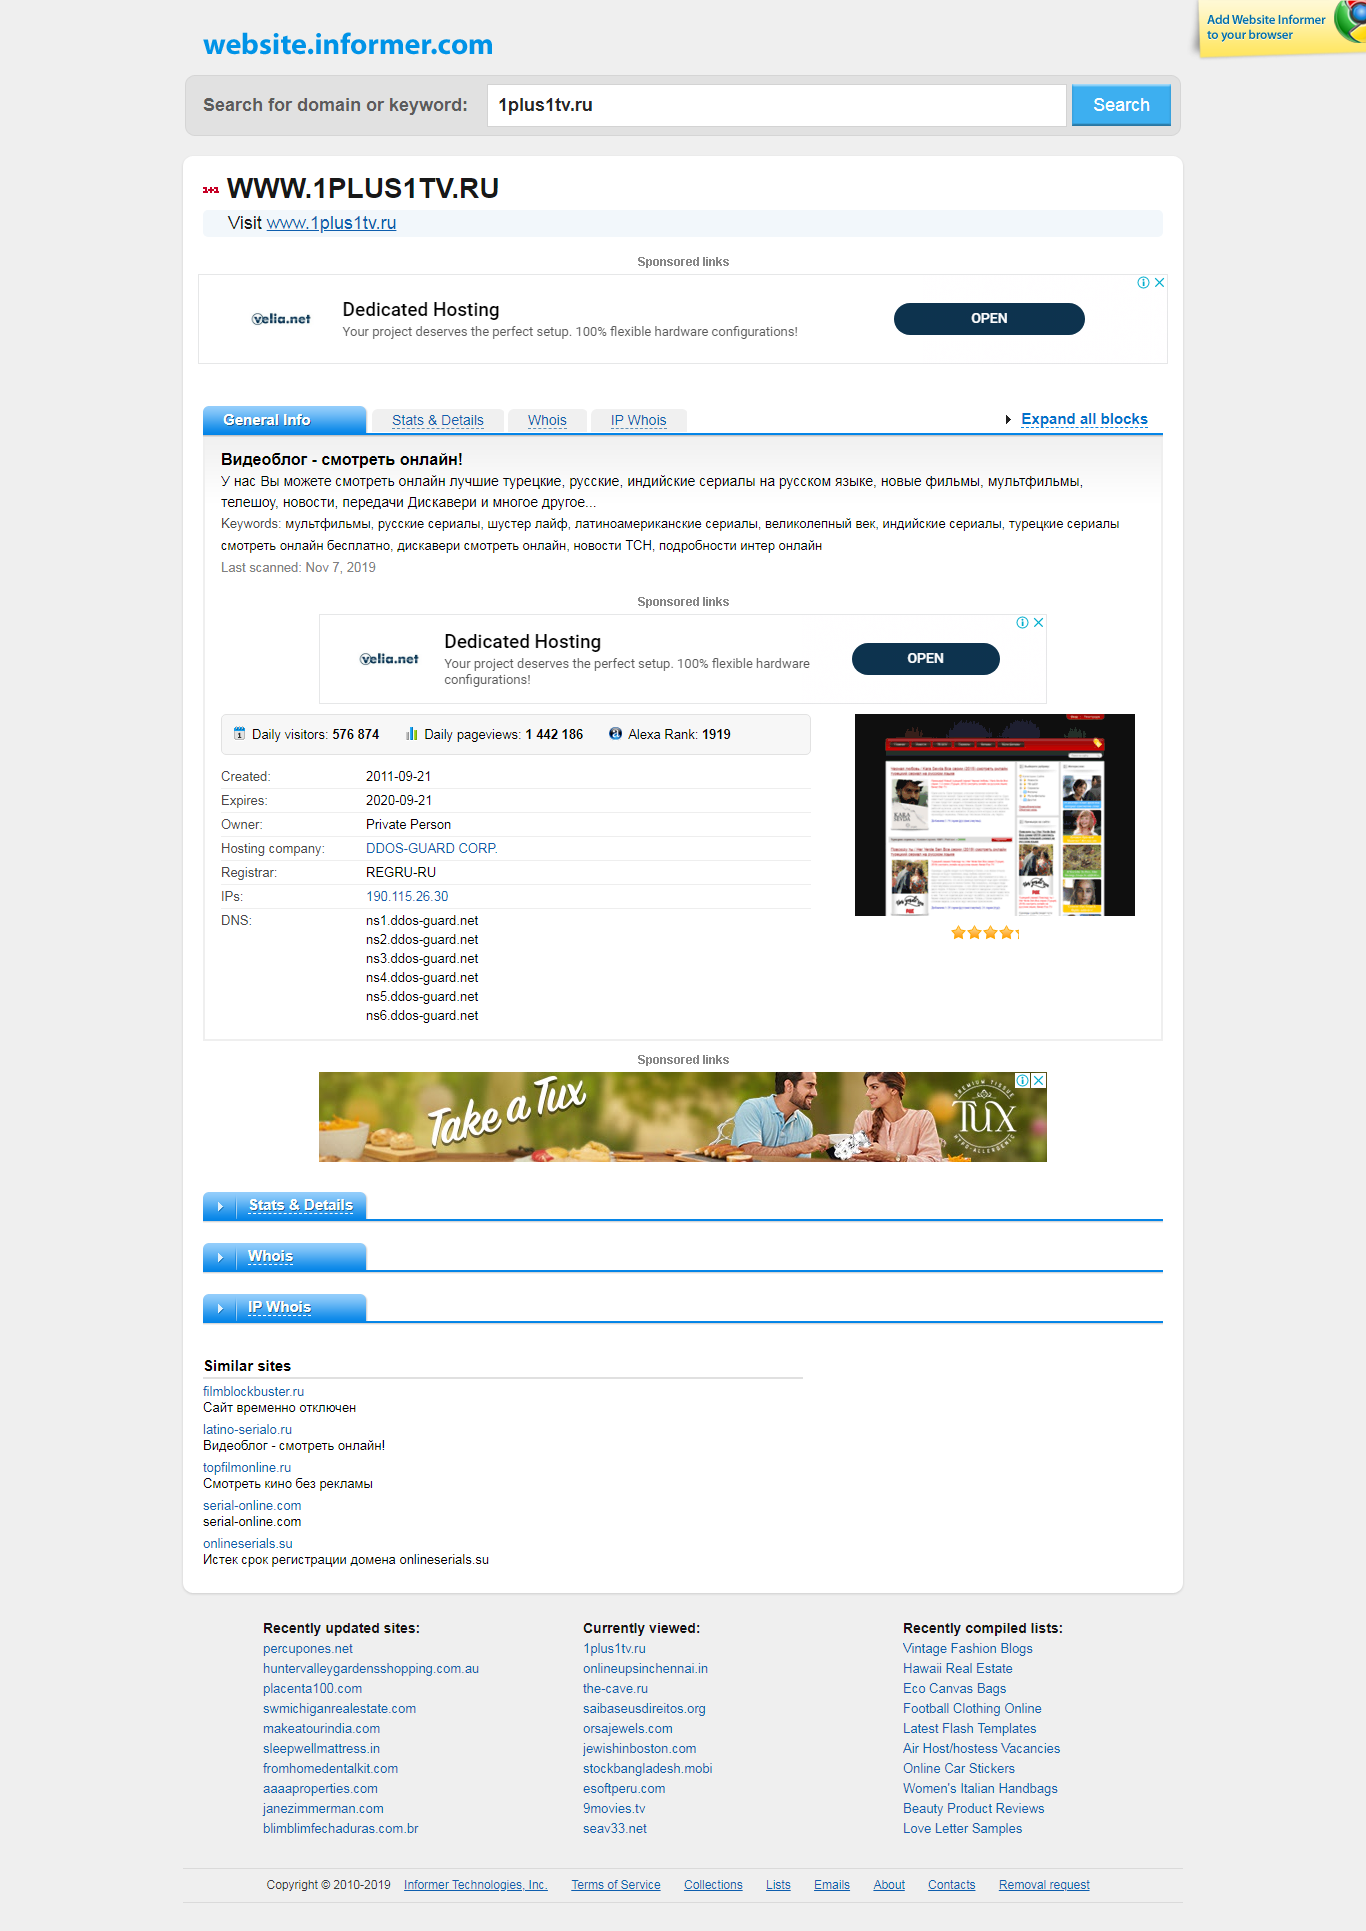Open similar site latino-serialo.ru
This screenshot has width=1366, height=1931.
click(247, 1429)
